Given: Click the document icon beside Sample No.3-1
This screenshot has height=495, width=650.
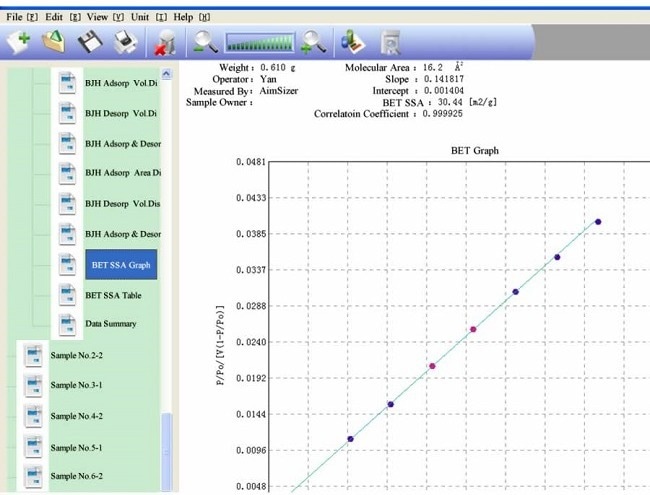Looking at the screenshot, I should [x=33, y=386].
